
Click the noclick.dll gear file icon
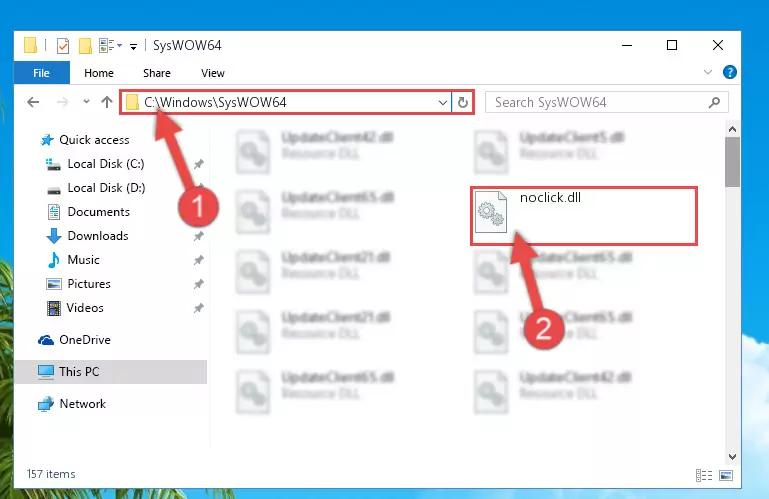(x=491, y=212)
